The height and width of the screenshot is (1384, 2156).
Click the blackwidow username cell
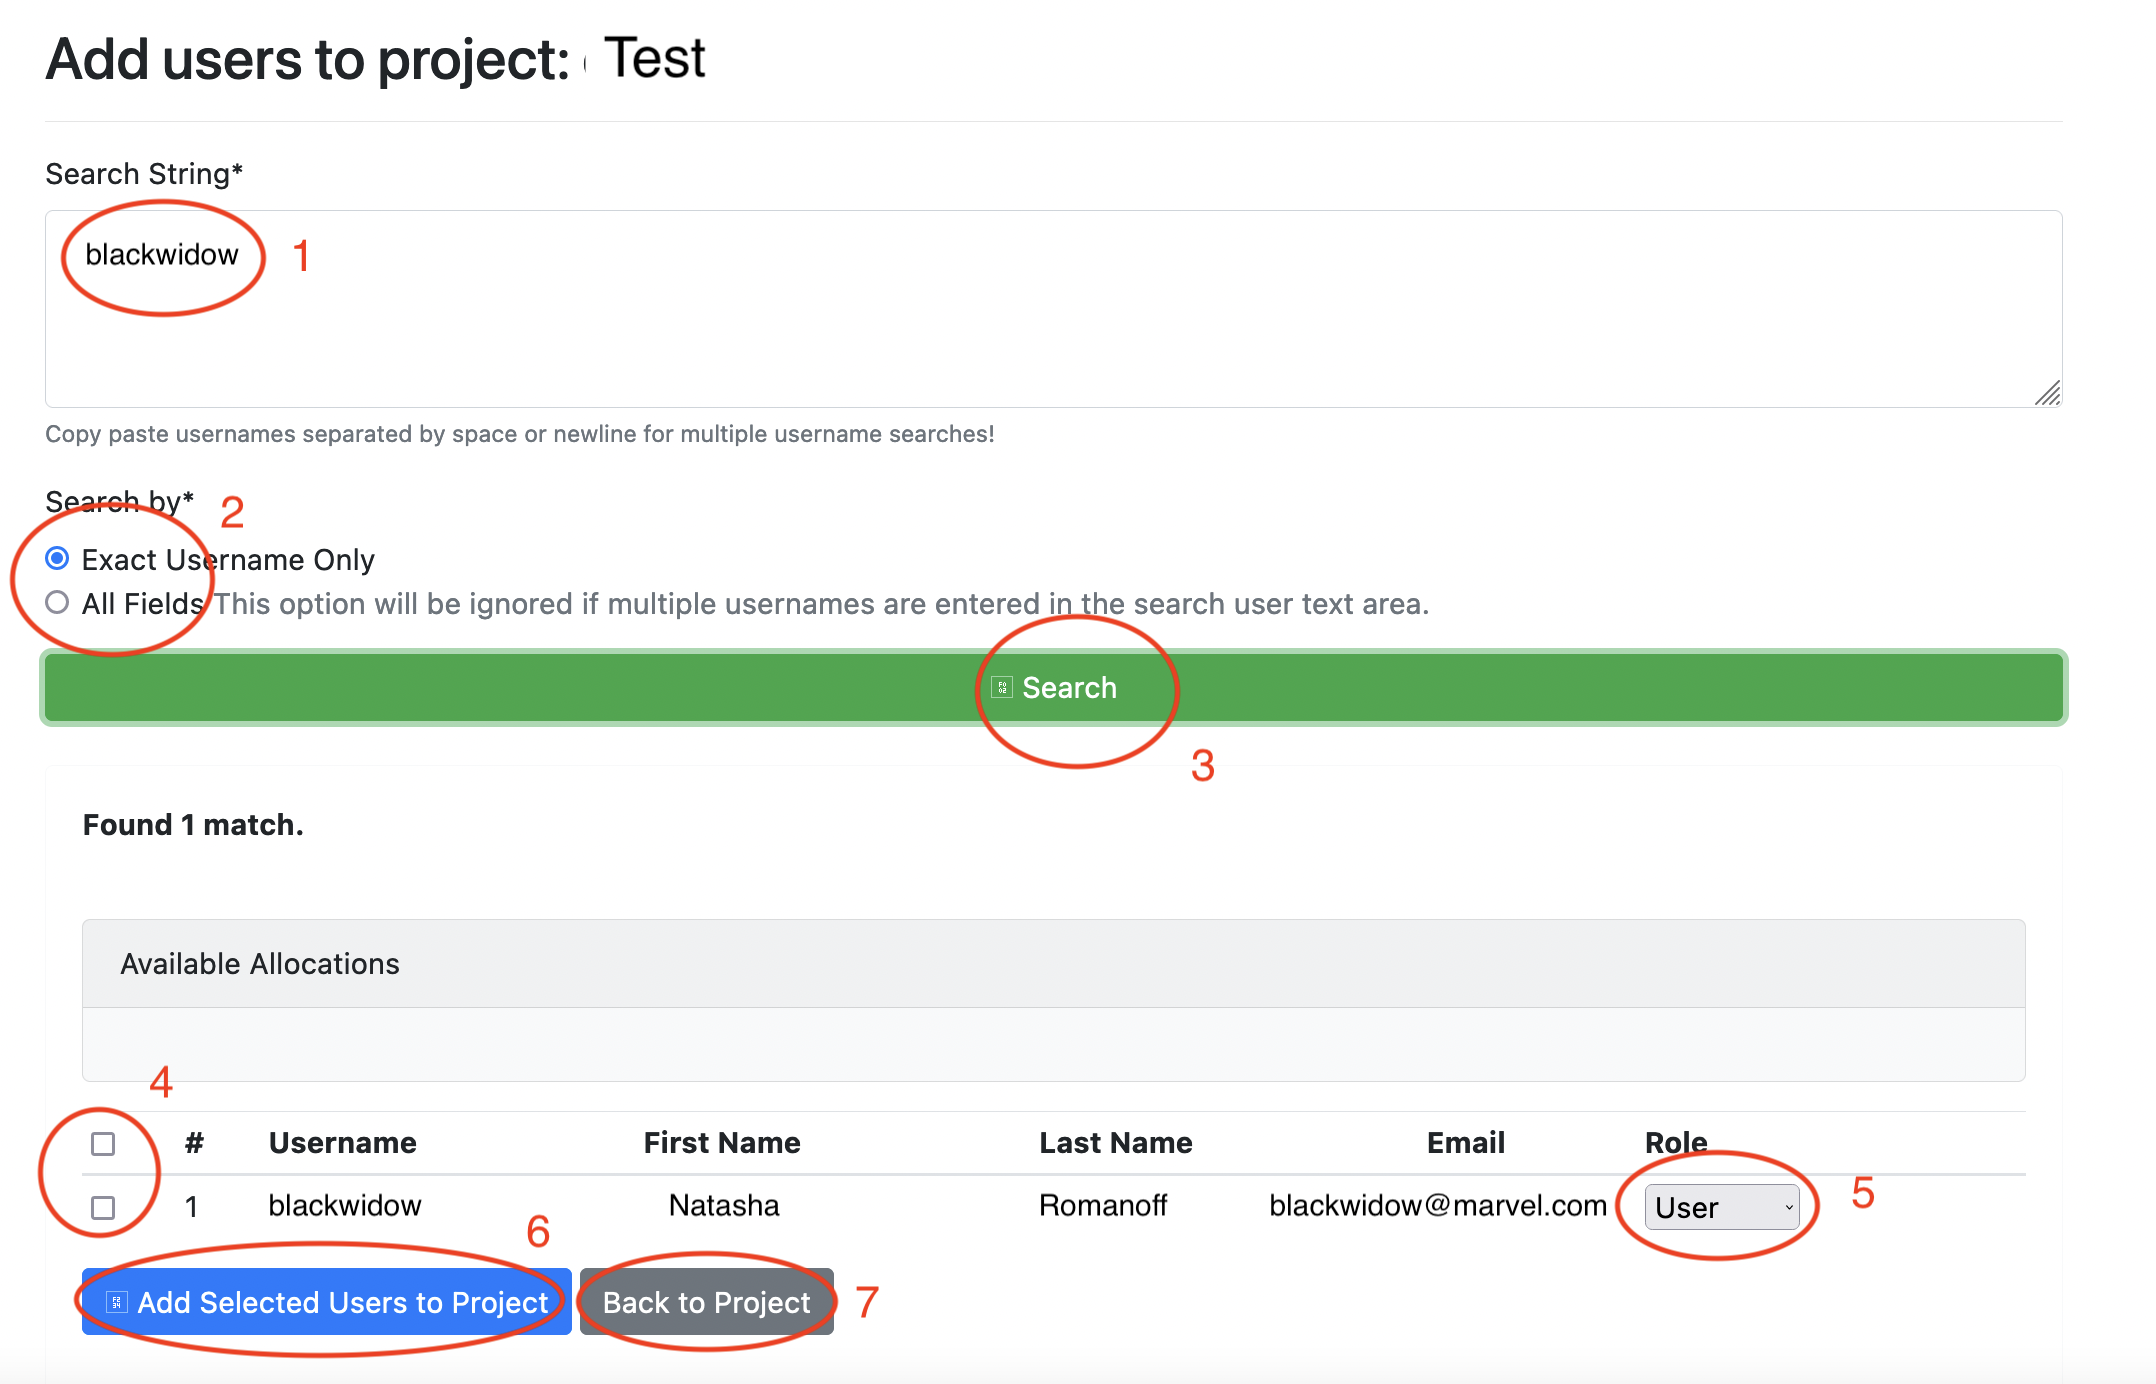point(345,1206)
